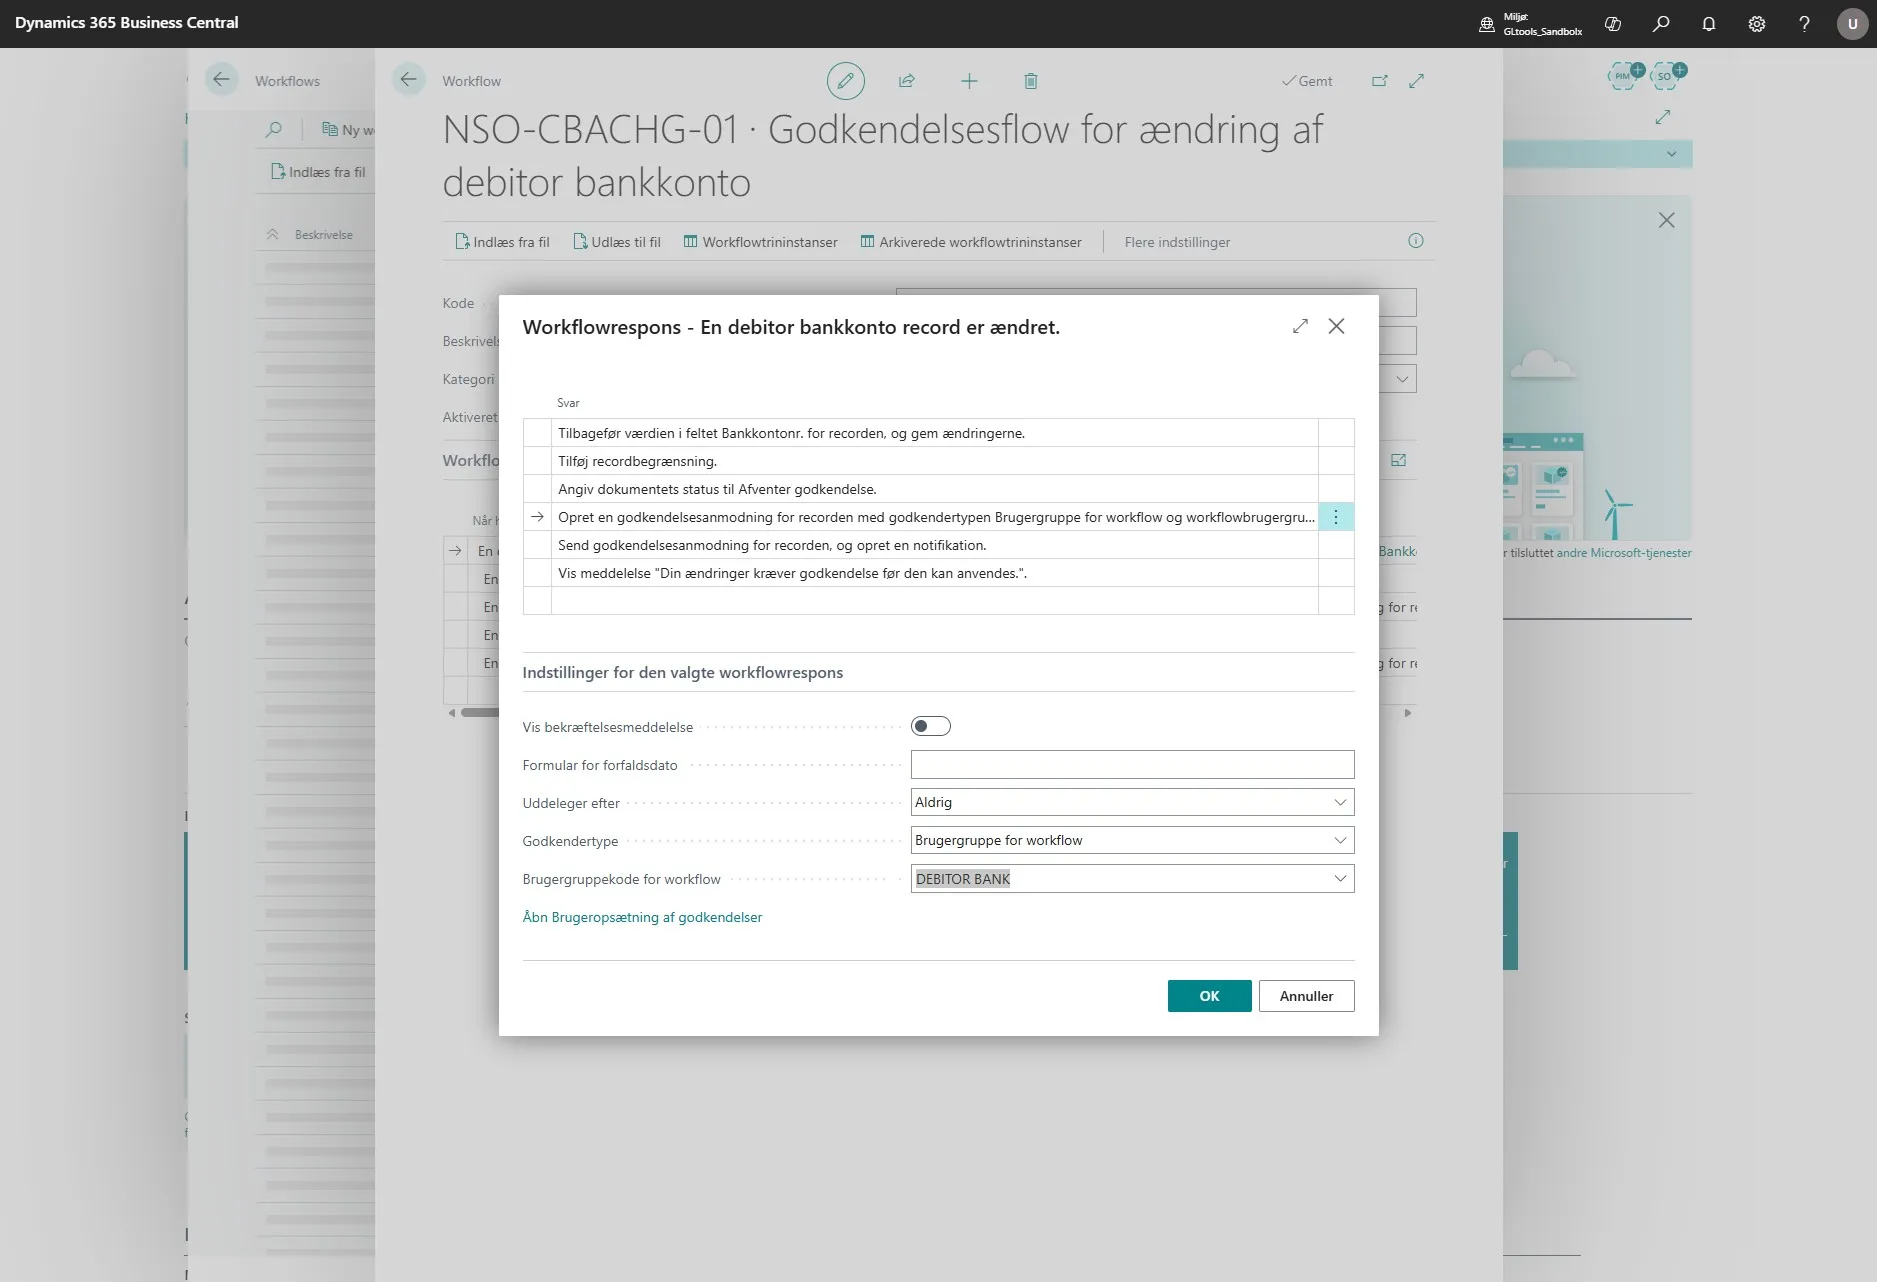Click andre Microsoft-tjenester link at right
This screenshot has height=1282, width=1877.
(x=1624, y=553)
